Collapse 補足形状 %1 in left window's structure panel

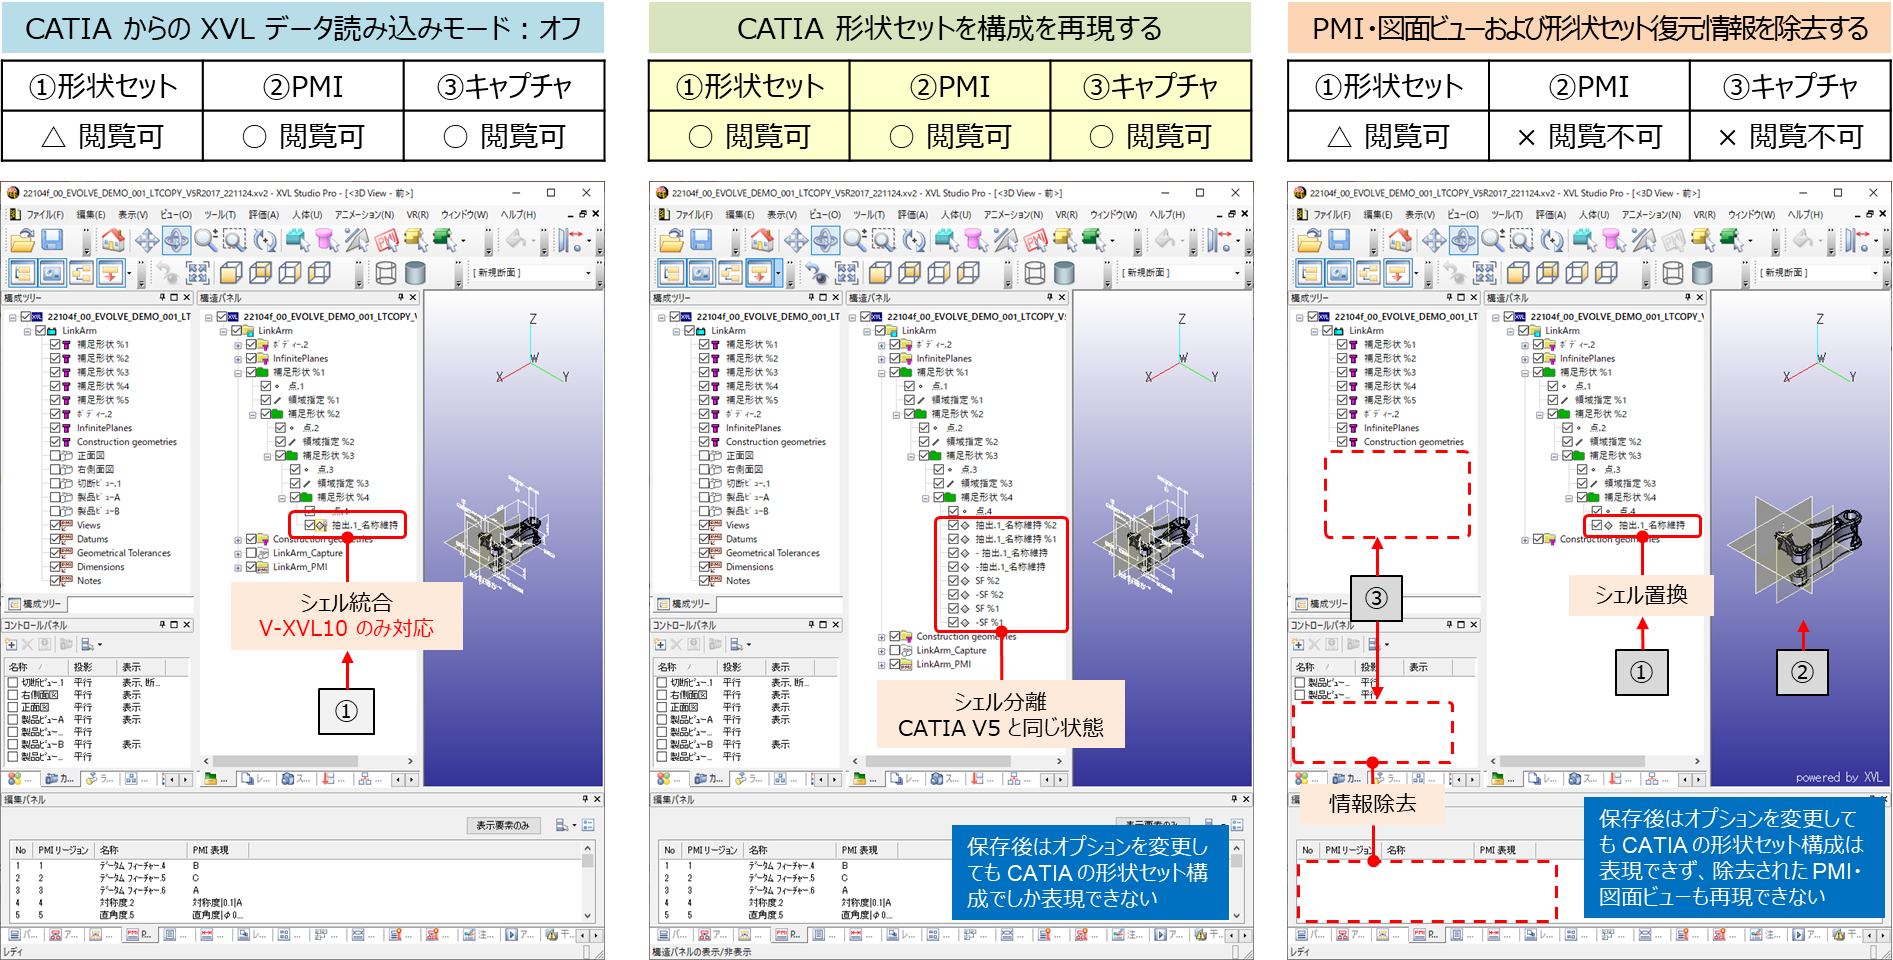pos(238,372)
